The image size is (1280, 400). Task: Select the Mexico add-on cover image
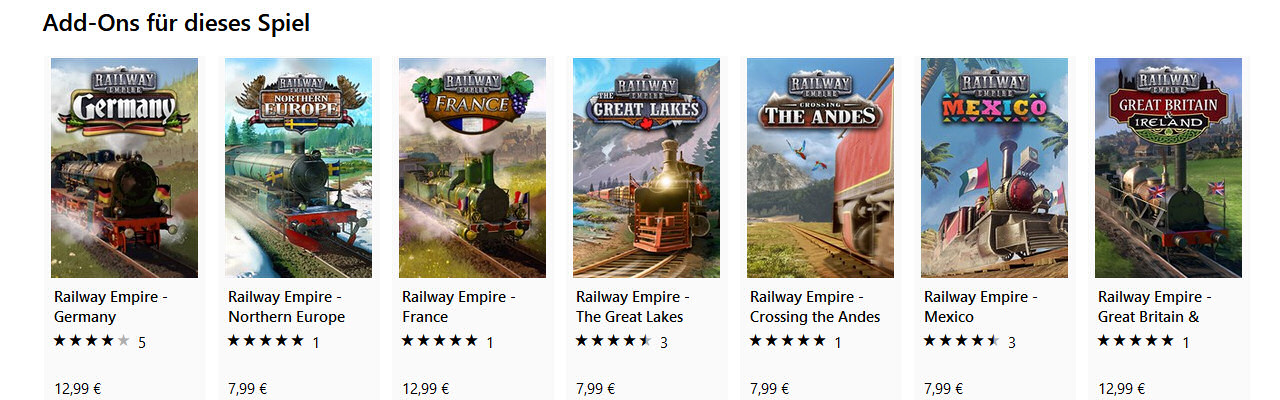(994, 168)
